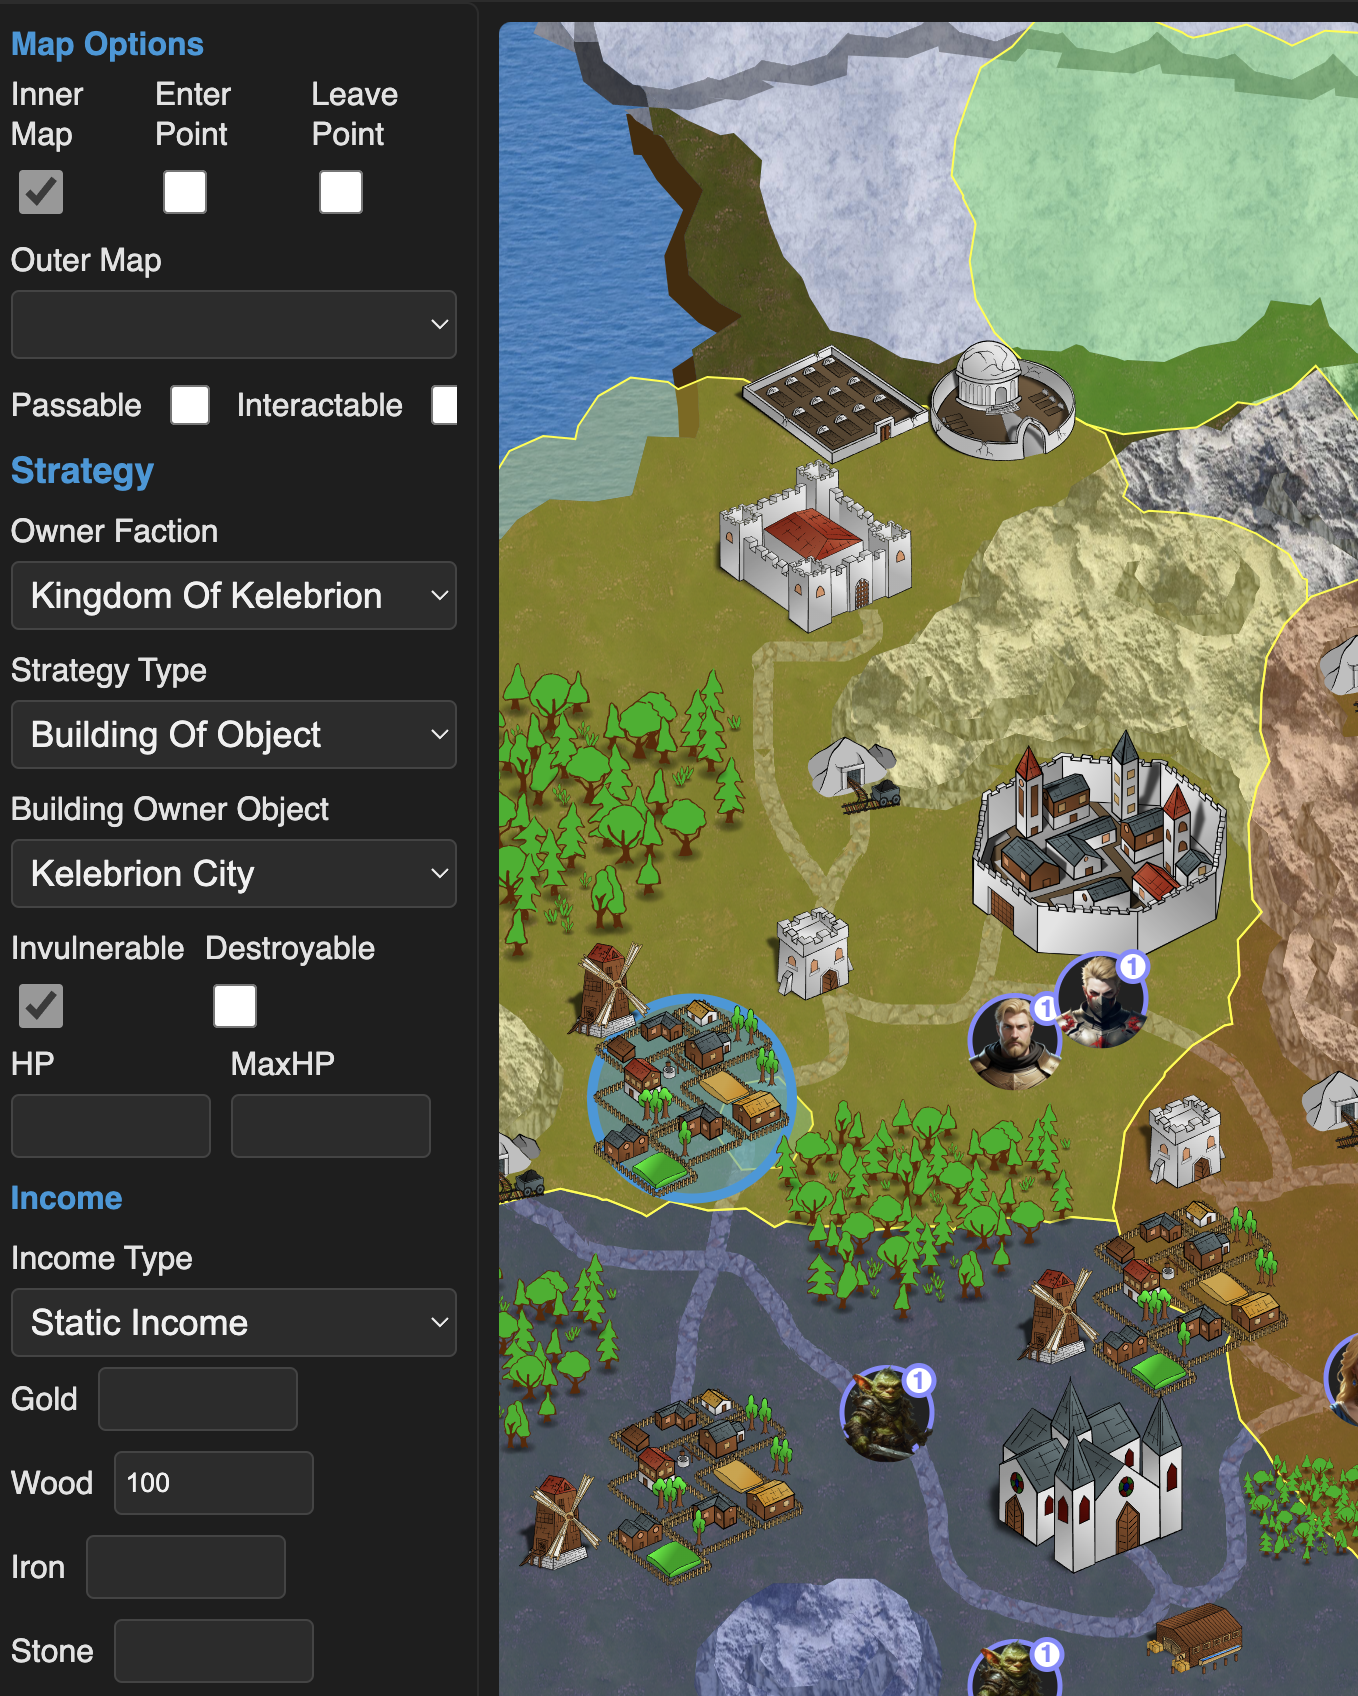Screen dimensions: 1358x1696
Task: Select the domed observatory building
Action: click(x=1002, y=401)
